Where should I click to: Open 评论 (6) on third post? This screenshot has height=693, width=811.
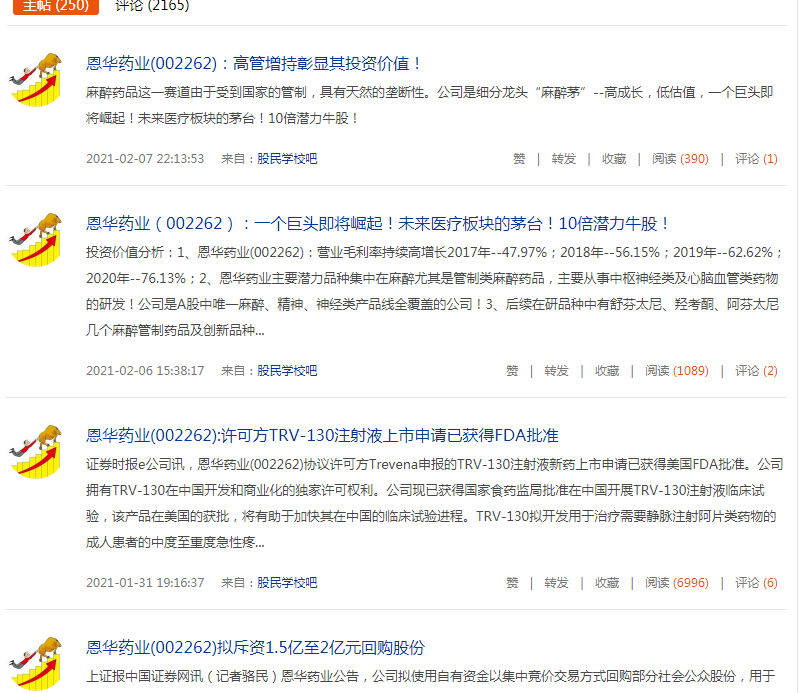pyautogui.click(x=756, y=583)
